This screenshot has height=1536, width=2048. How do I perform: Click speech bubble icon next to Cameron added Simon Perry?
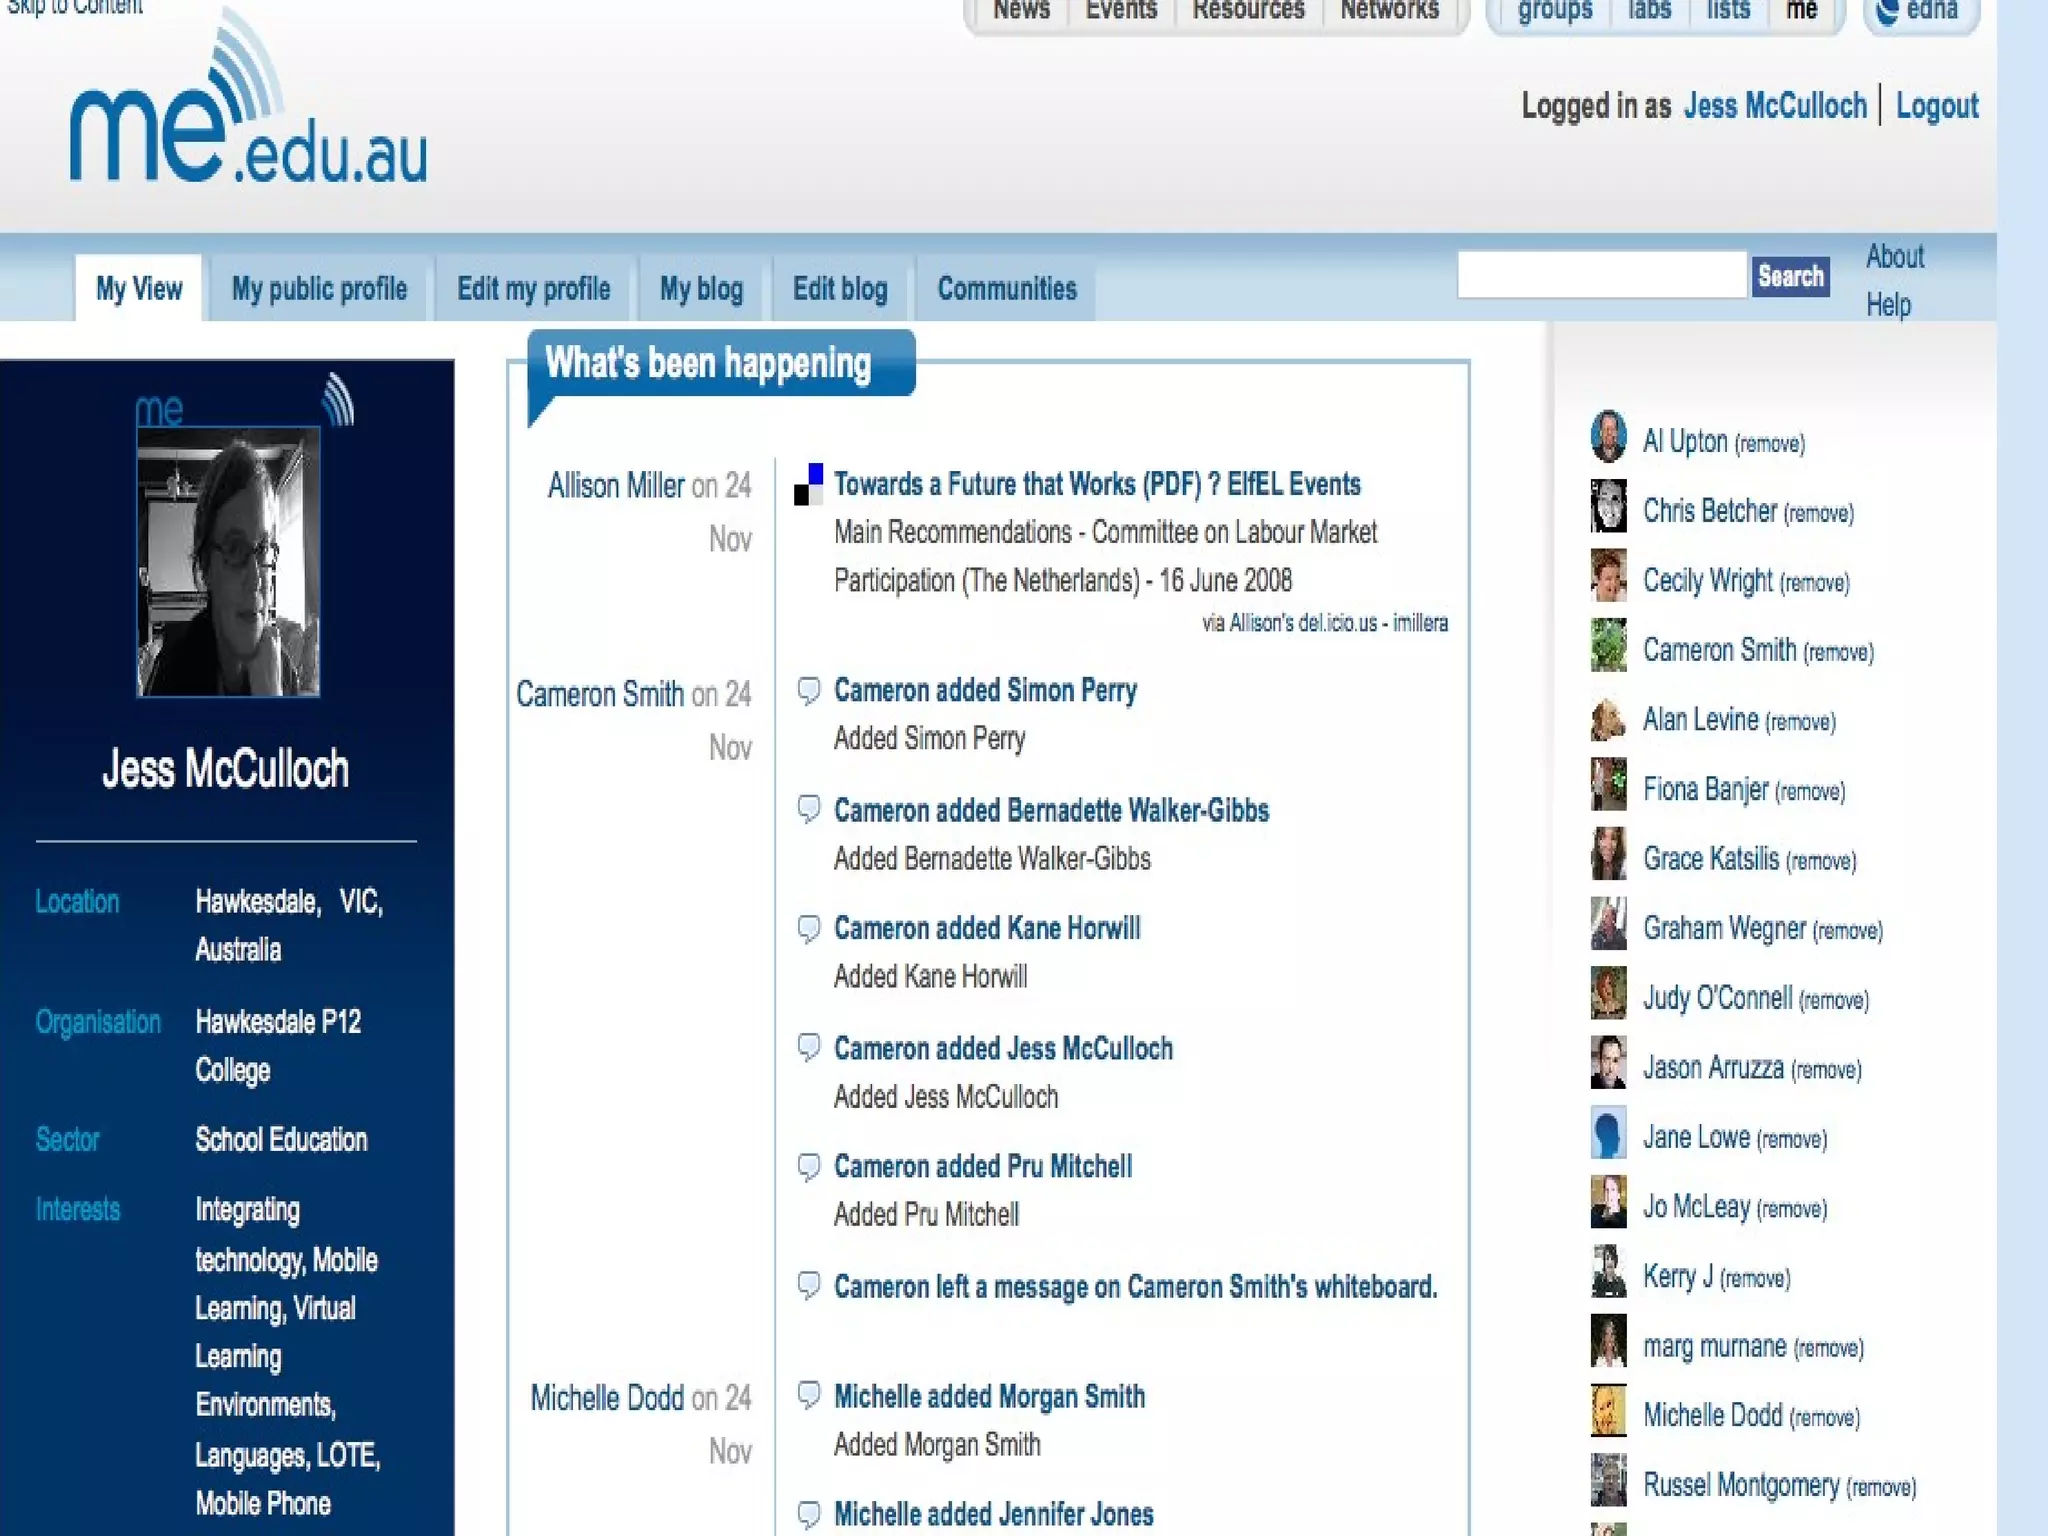tap(808, 690)
